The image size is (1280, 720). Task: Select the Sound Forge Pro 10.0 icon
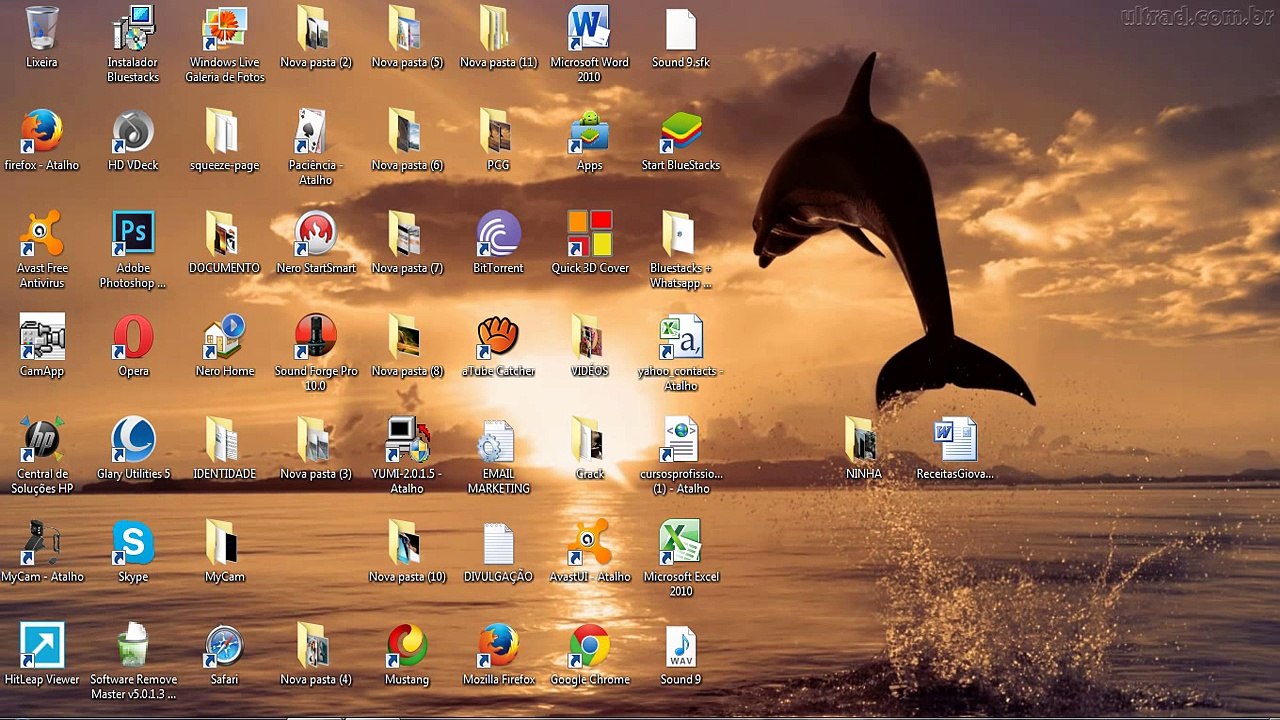(316, 337)
